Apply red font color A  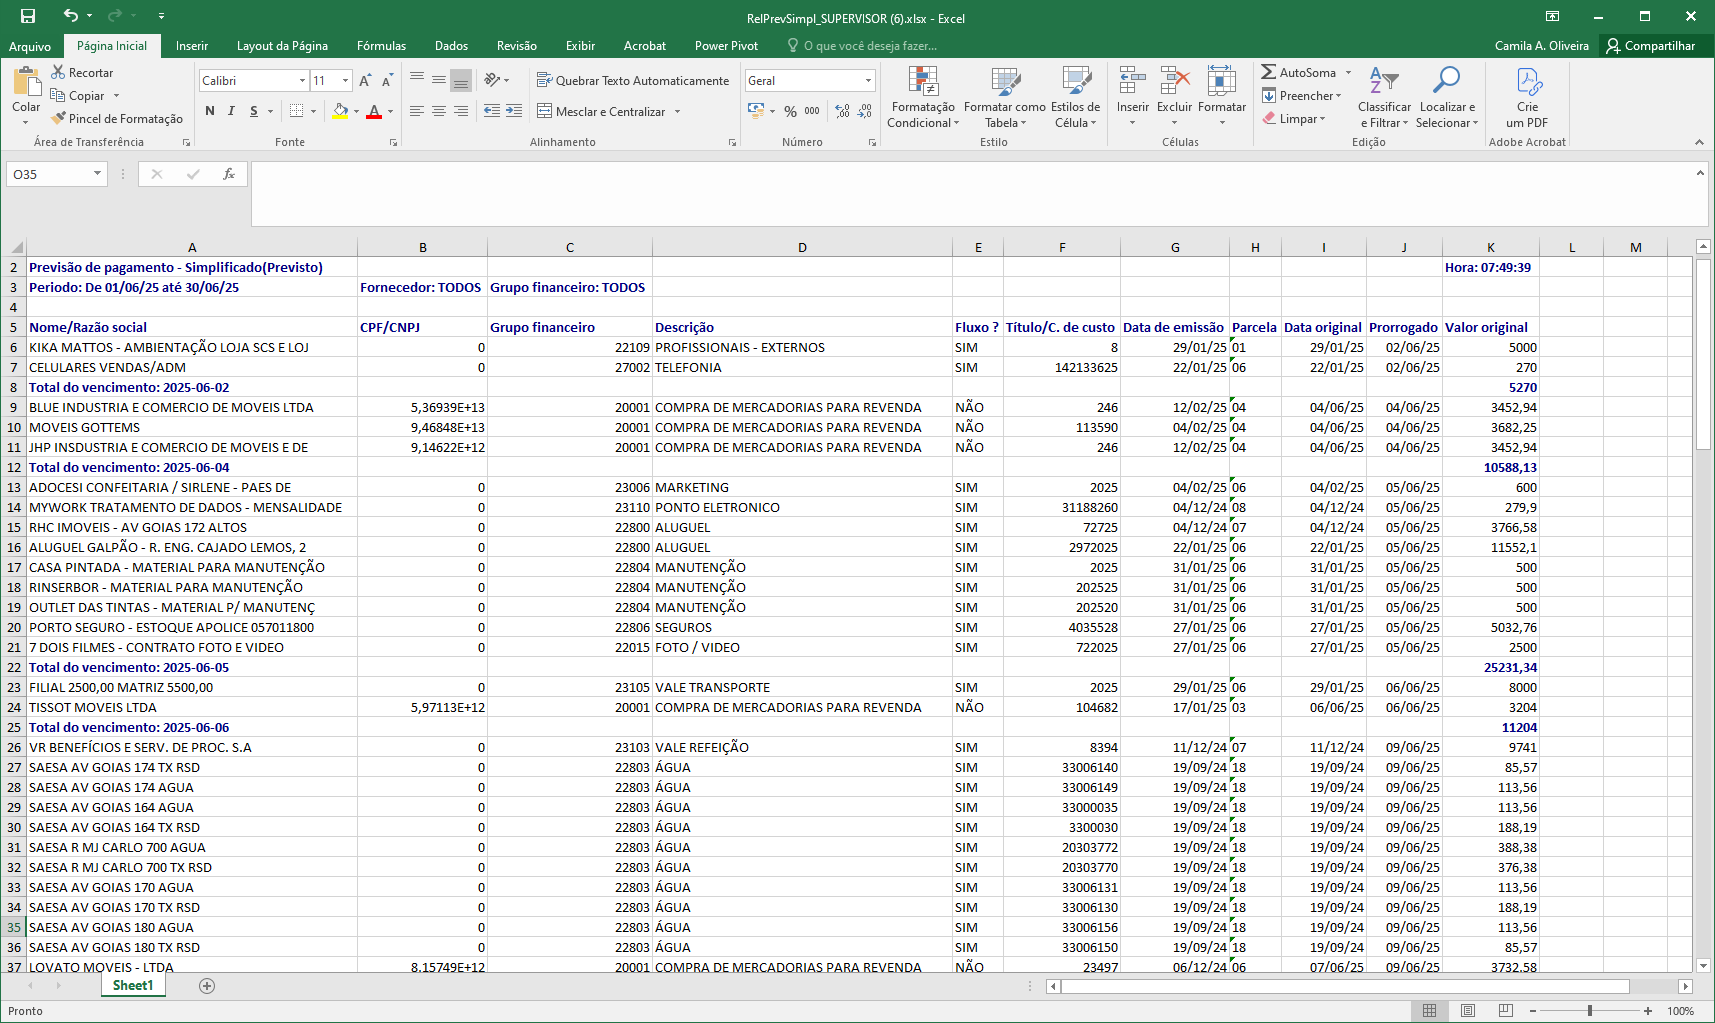[x=374, y=111]
